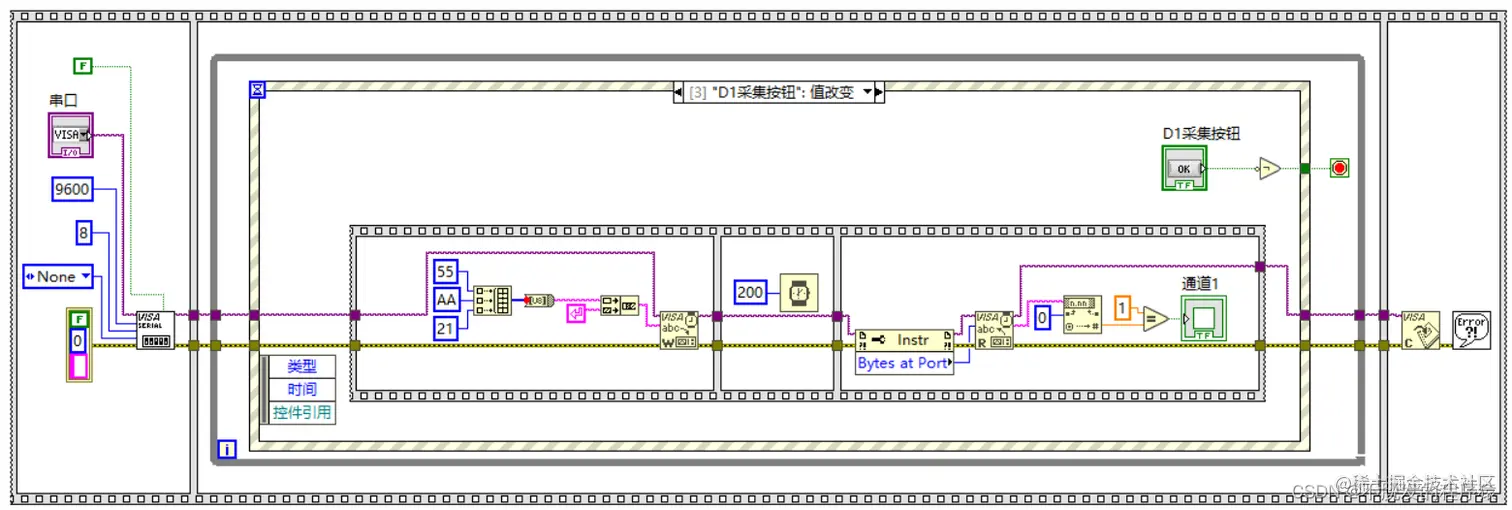Select the loop iteration terminal i
The image size is (1512, 510).
[x=227, y=450]
